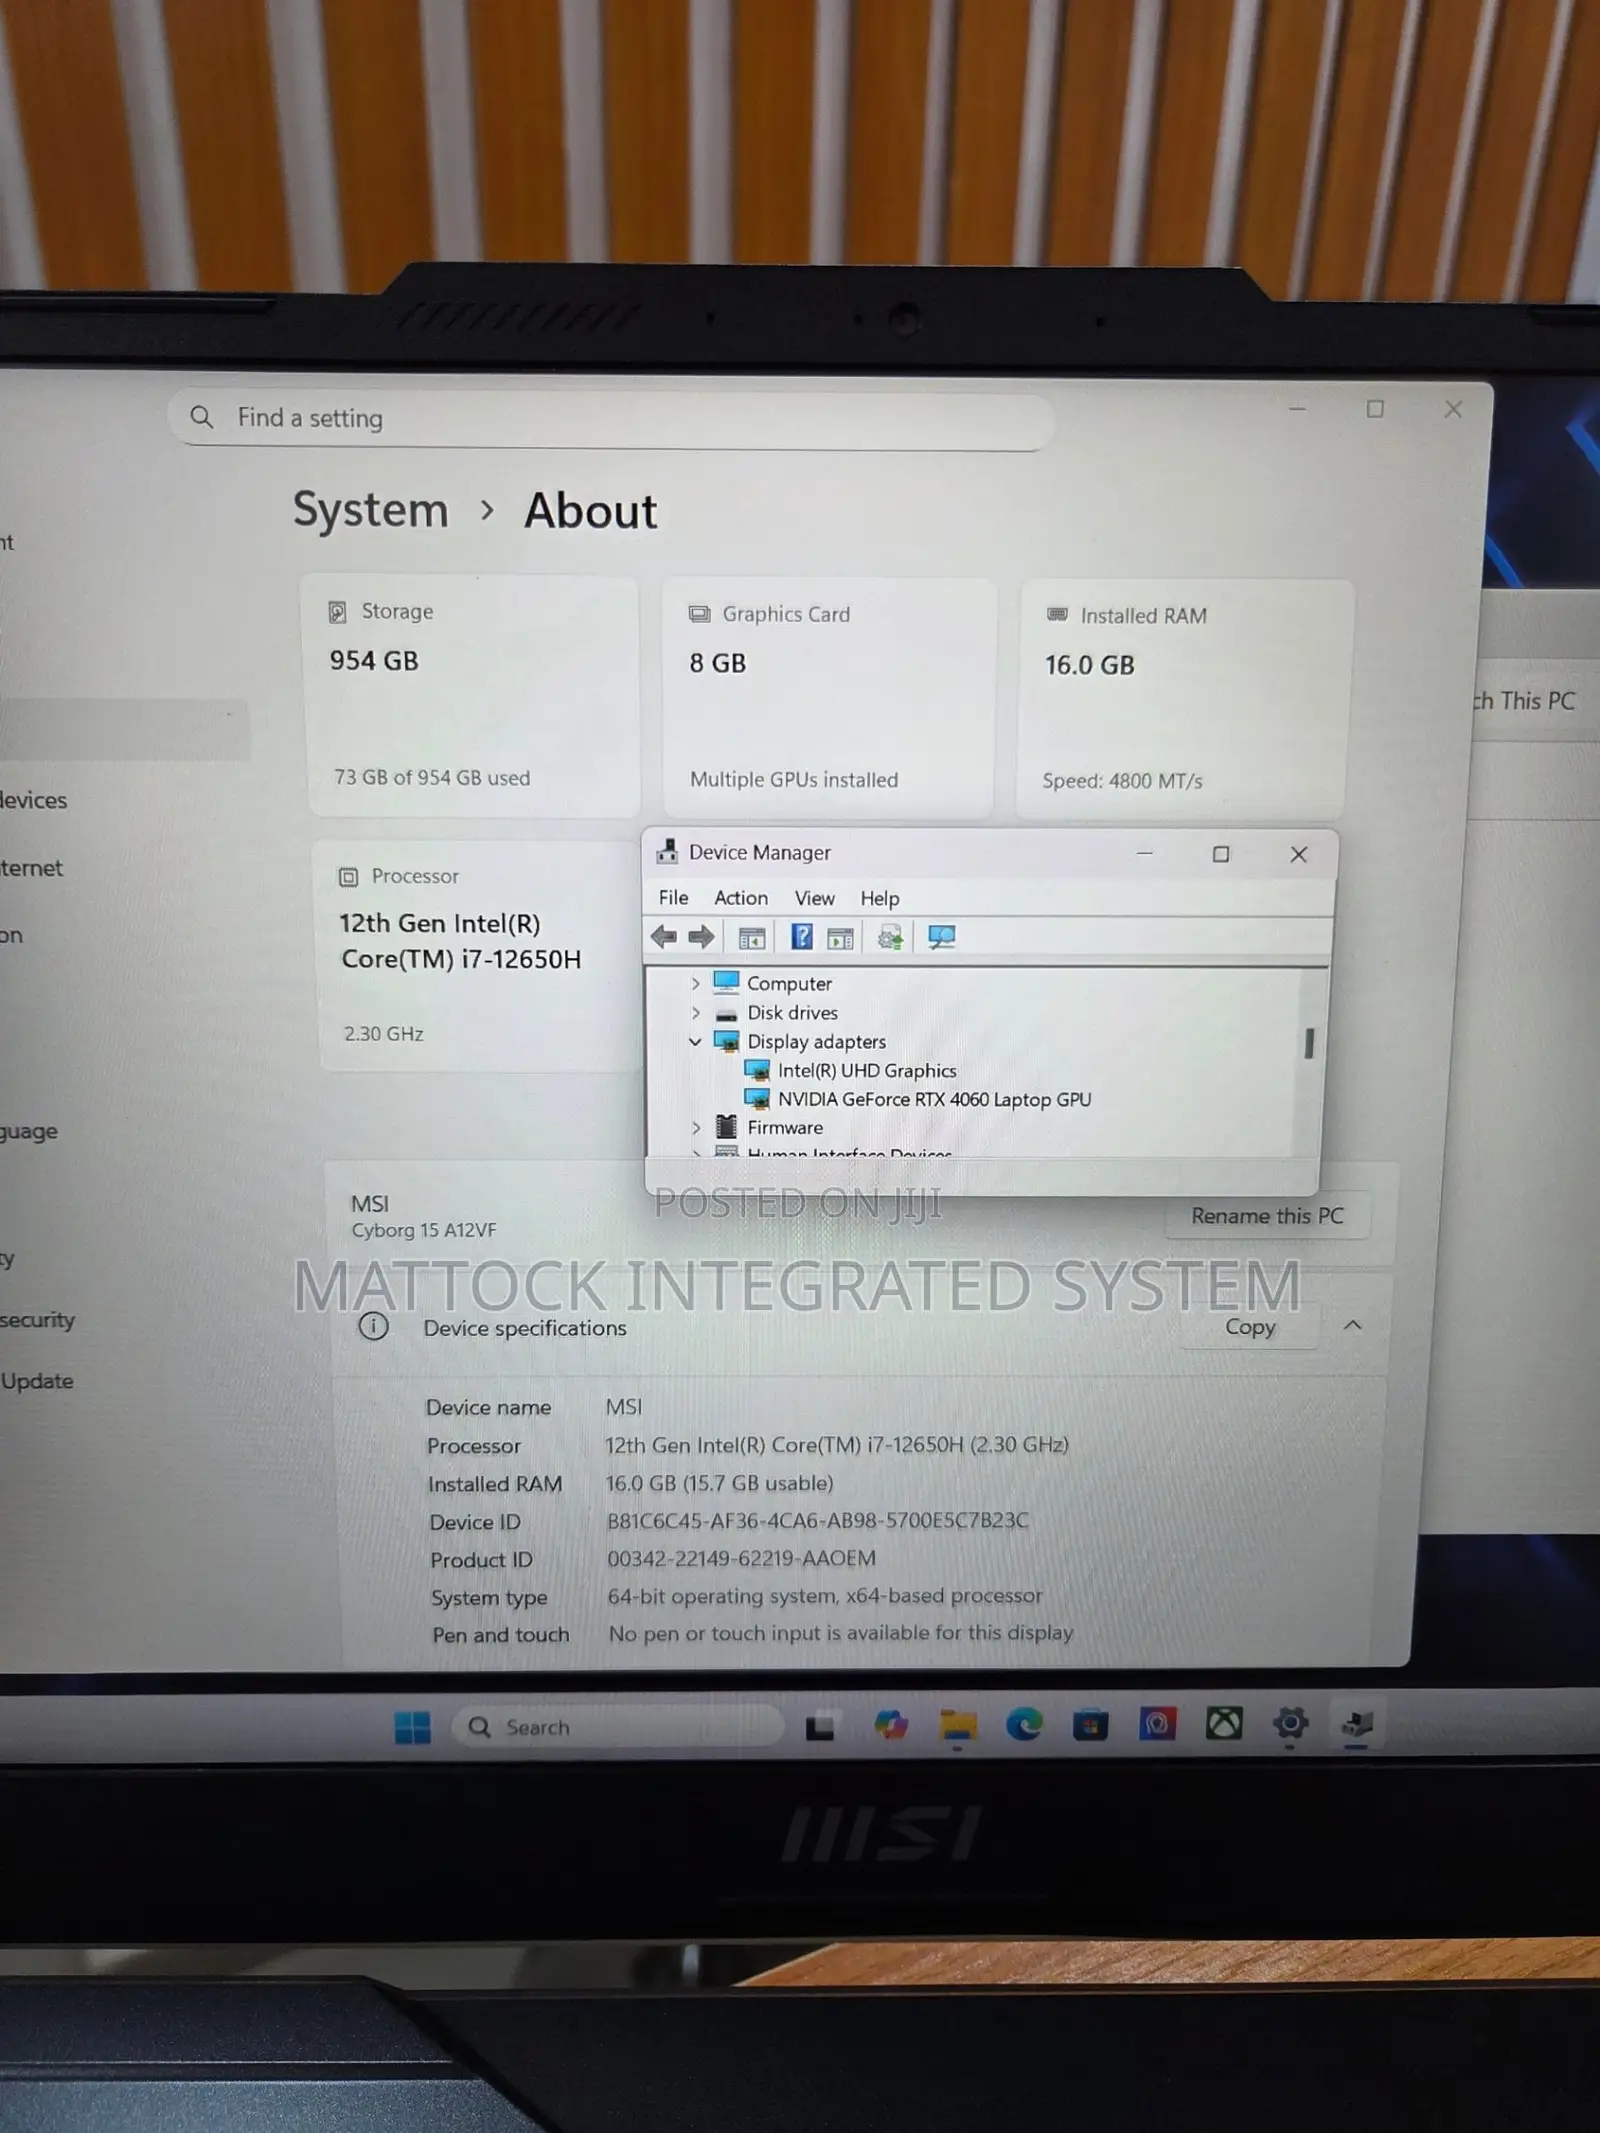Click the 64-bit operating system text
Screen dimensions: 1600x2133
pyautogui.click(x=825, y=1596)
